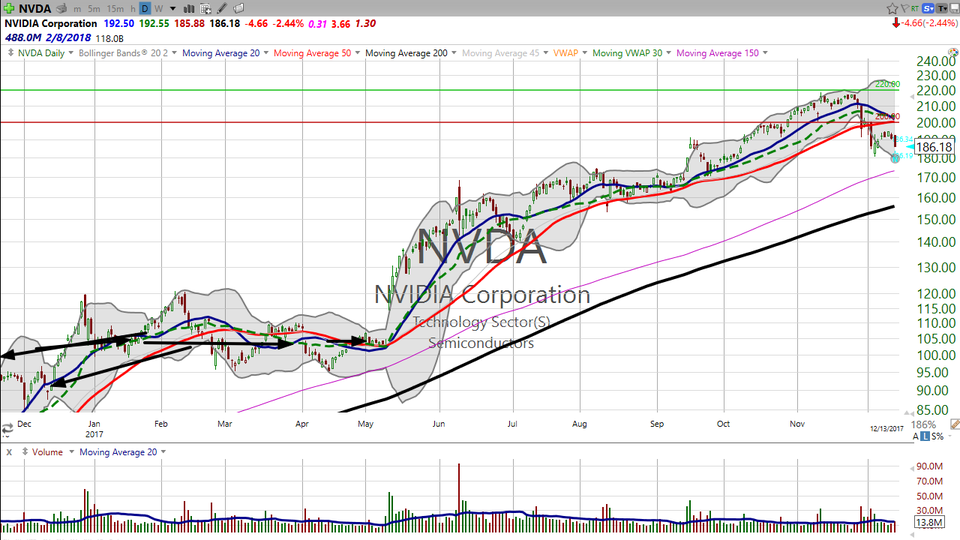Select the Weekly 'W' timeframe
960x540 pixels.
point(159,9)
